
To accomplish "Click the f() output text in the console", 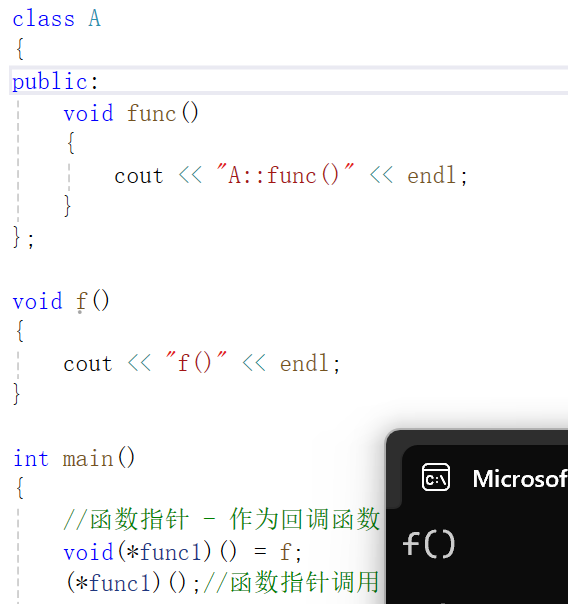I will [429, 544].
